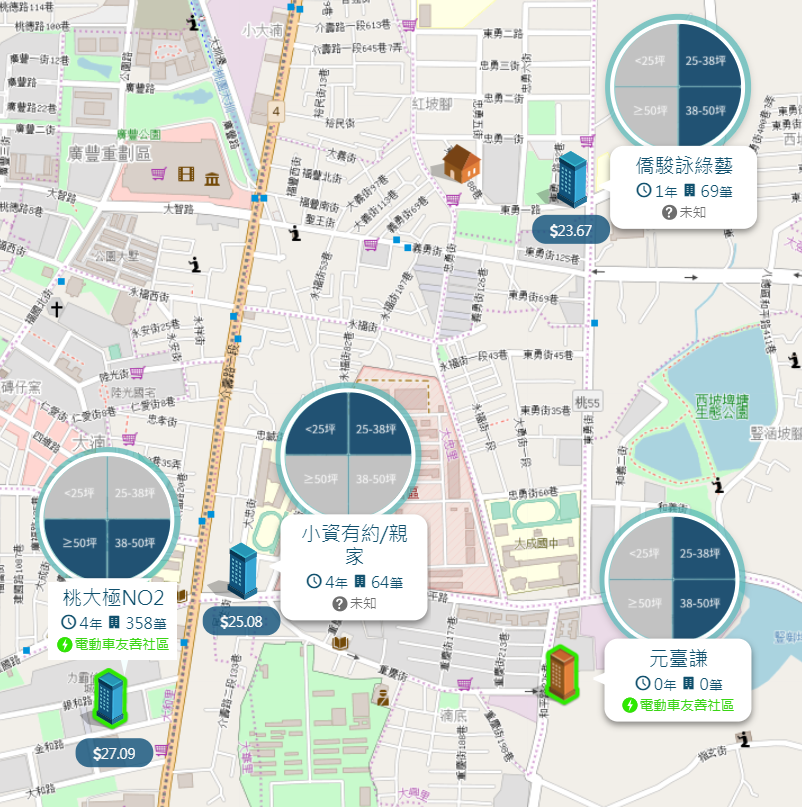Click the clock icon in 桃大極NO2 card
The width and height of the screenshot is (802, 807).
pyautogui.click(x=68, y=622)
